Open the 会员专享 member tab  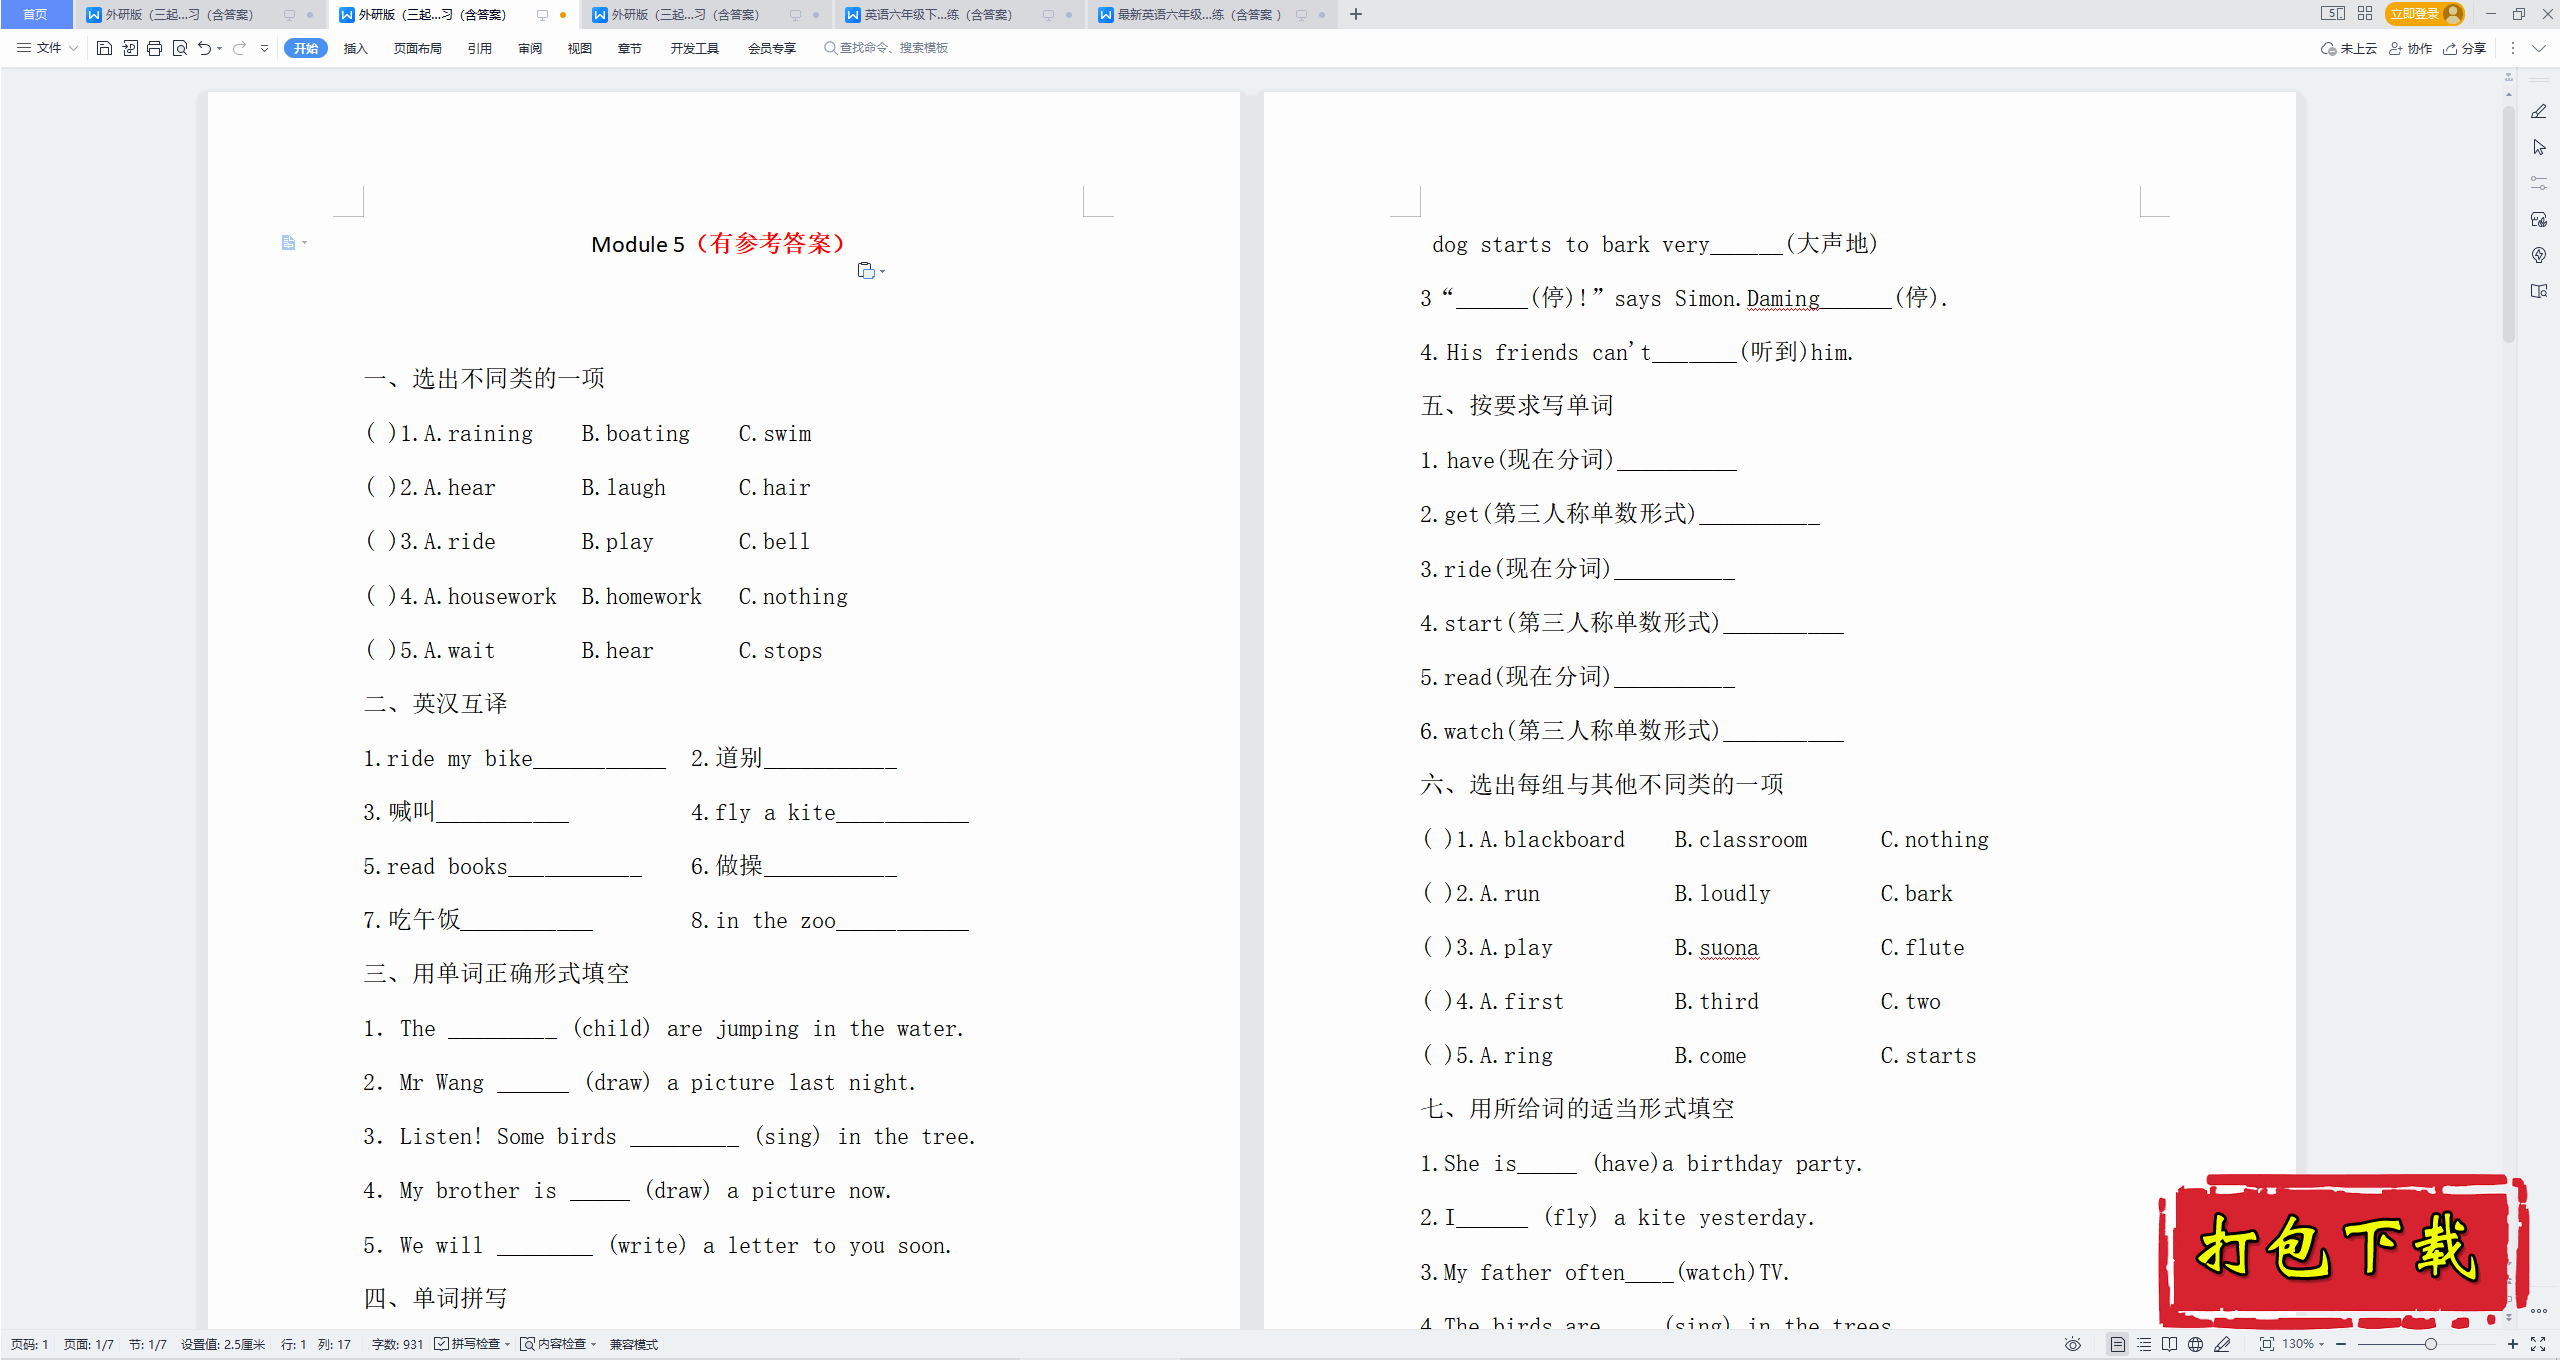771,48
